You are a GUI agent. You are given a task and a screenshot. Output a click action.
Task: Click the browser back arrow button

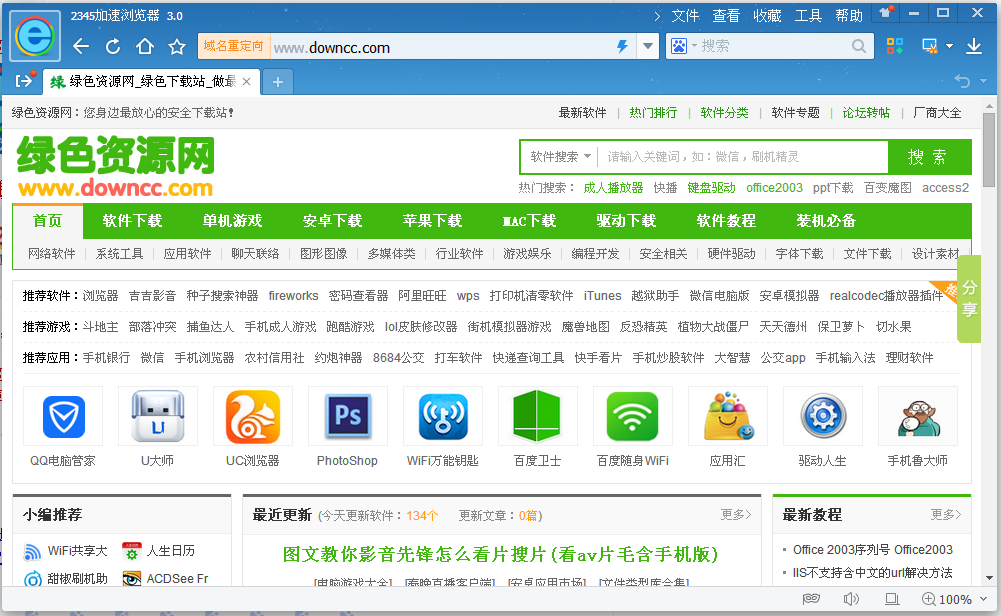pyautogui.click(x=81, y=47)
